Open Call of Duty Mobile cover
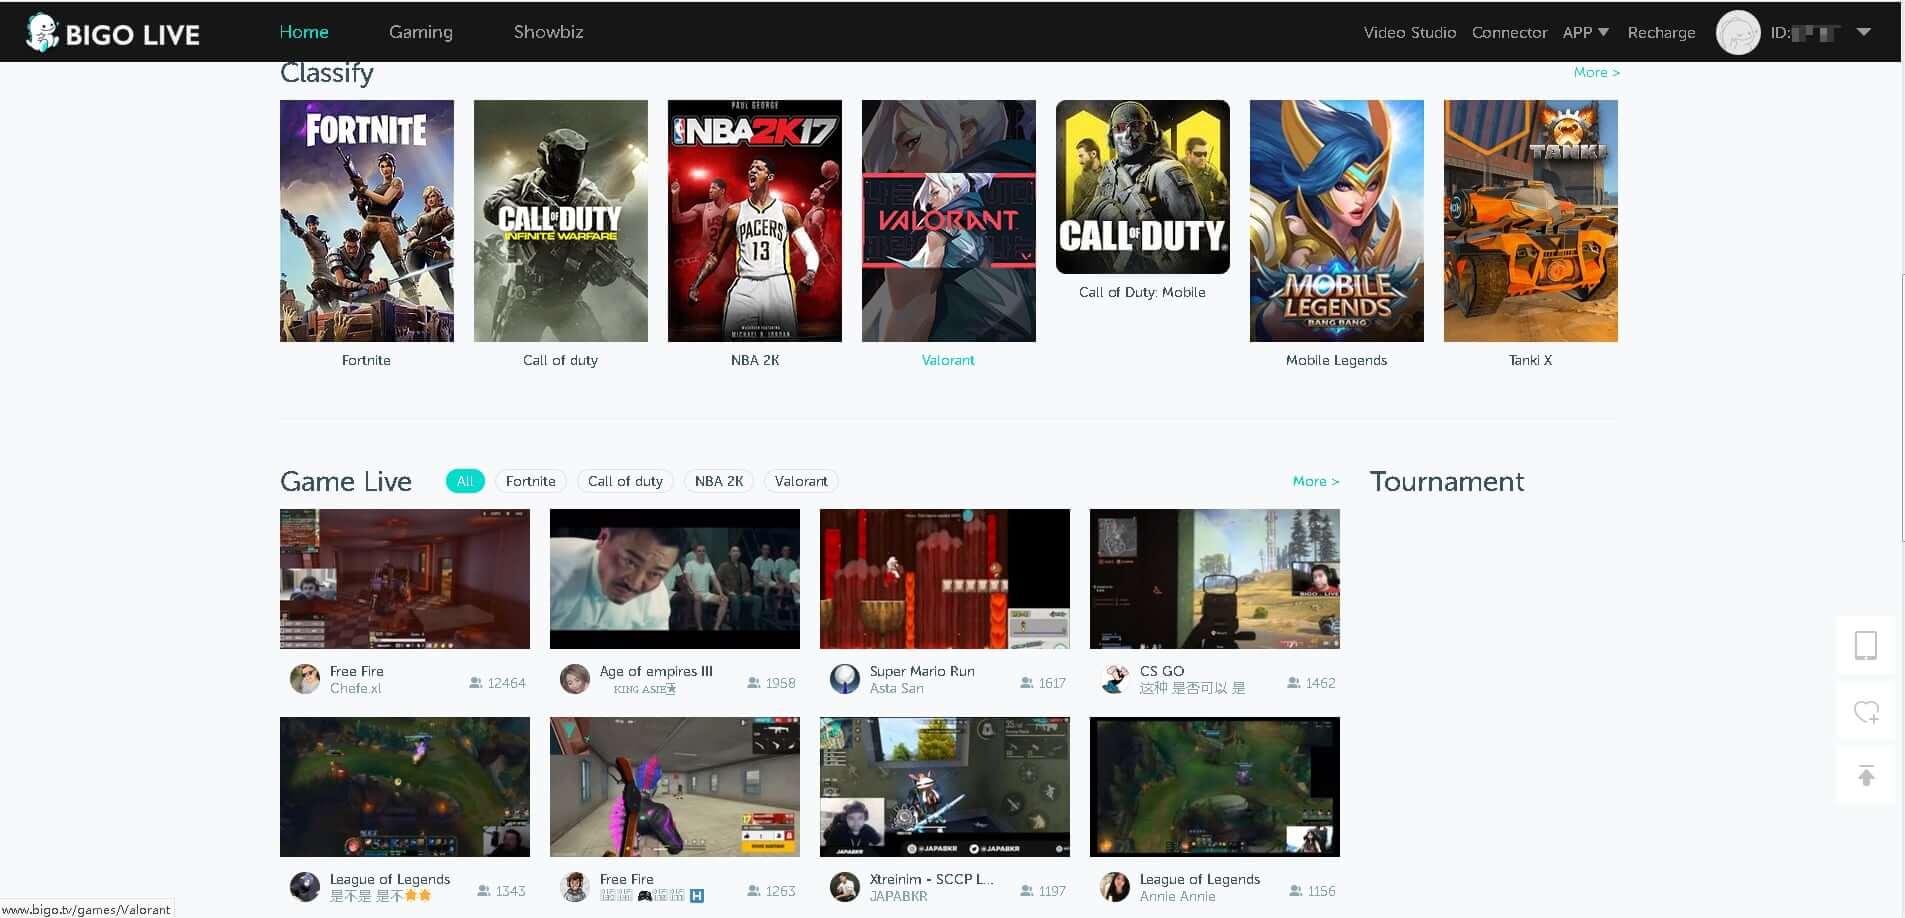This screenshot has height=918, width=1905. point(1143,187)
